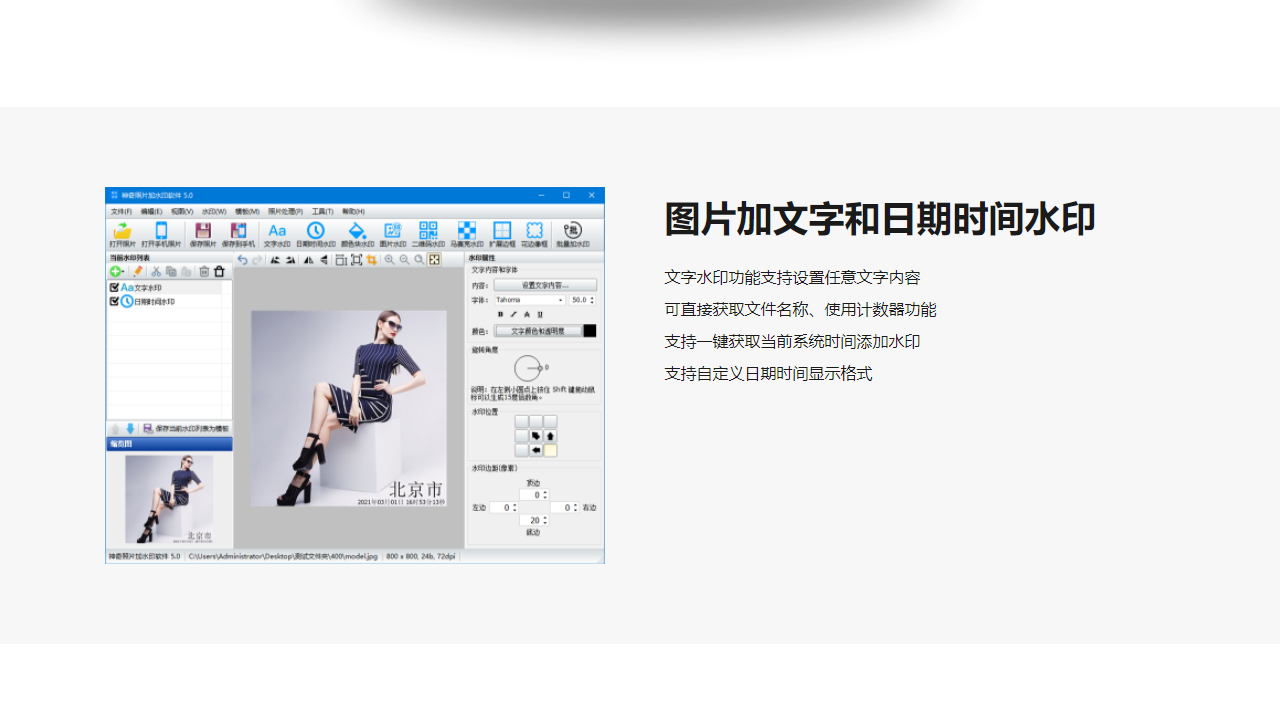Click the orange crop tool icon
This screenshot has width=1280, height=720.
pyautogui.click(x=371, y=260)
